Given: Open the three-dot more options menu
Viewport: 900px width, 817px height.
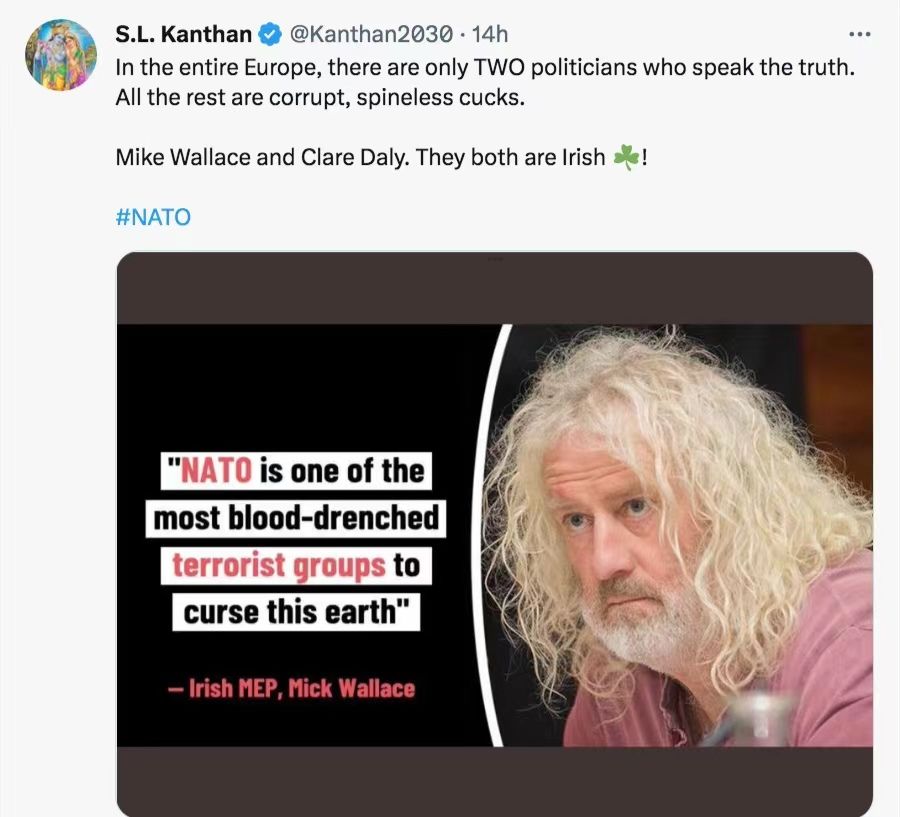Looking at the screenshot, I should coord(859,34).
